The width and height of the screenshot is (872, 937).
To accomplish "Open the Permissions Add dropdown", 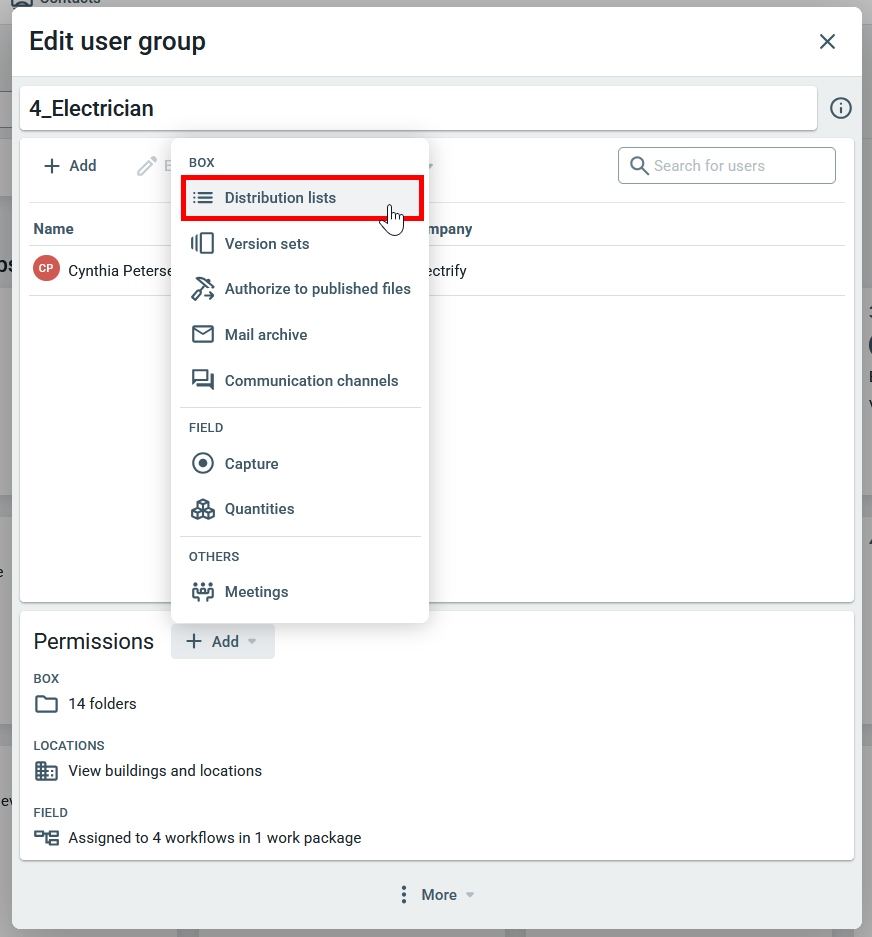I will coord(222,641).
